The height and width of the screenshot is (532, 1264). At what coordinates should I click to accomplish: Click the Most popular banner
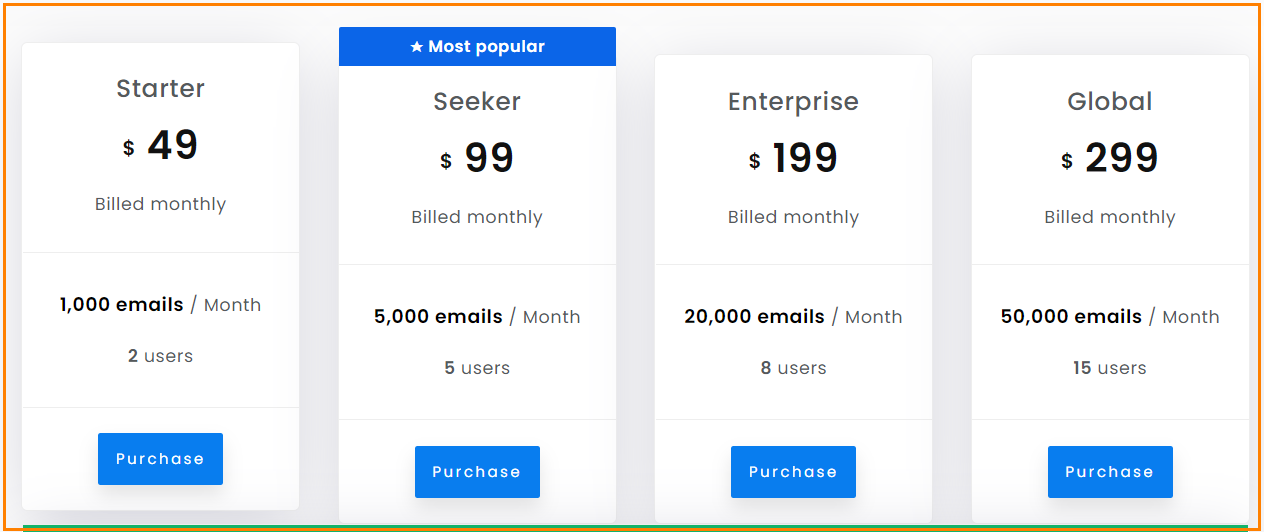coord(477,47)
